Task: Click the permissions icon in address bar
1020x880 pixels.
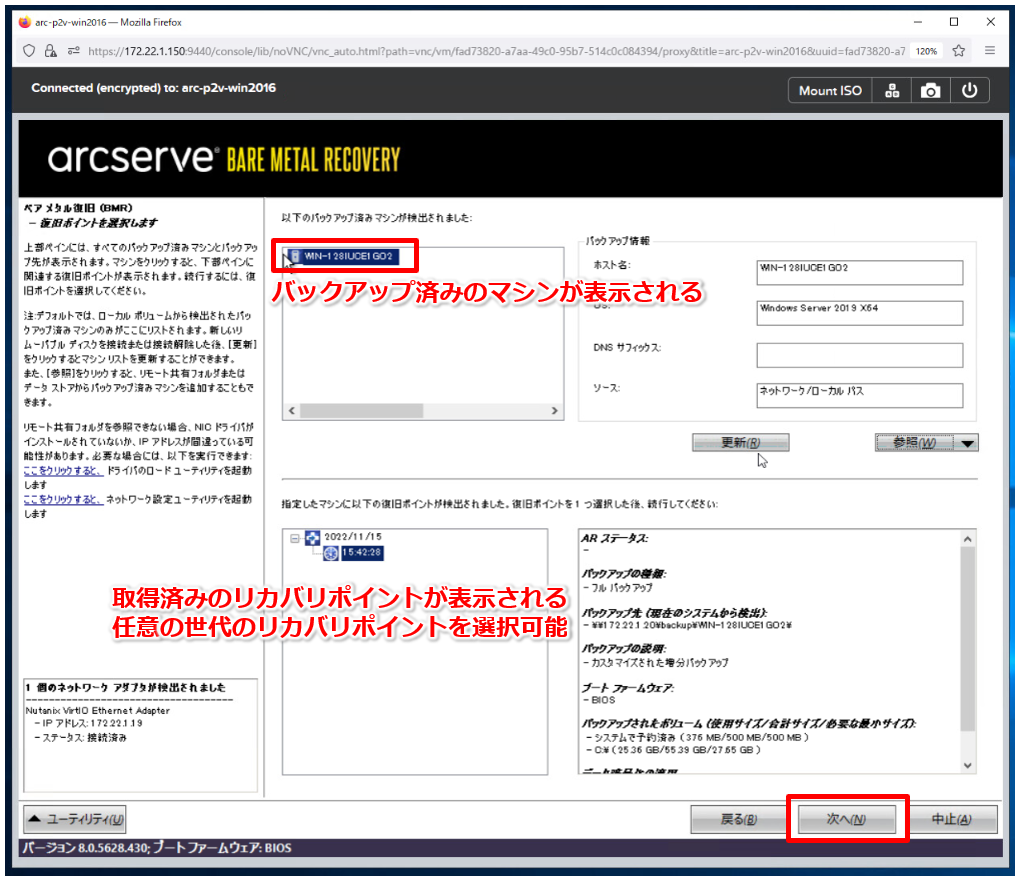Action: 74,51
